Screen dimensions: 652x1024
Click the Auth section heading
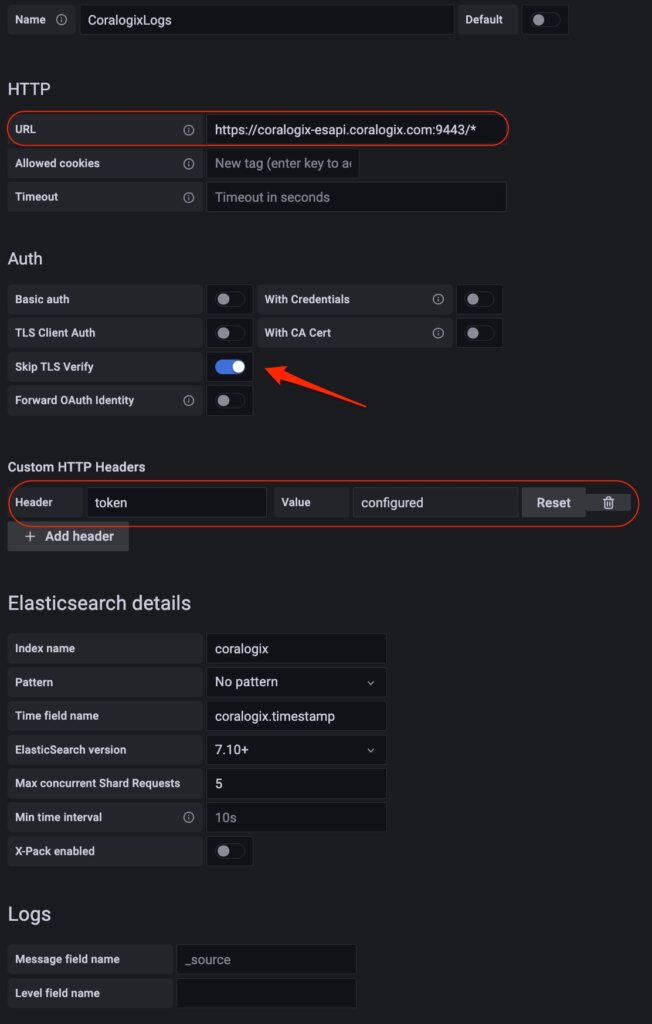coord(25,259)
